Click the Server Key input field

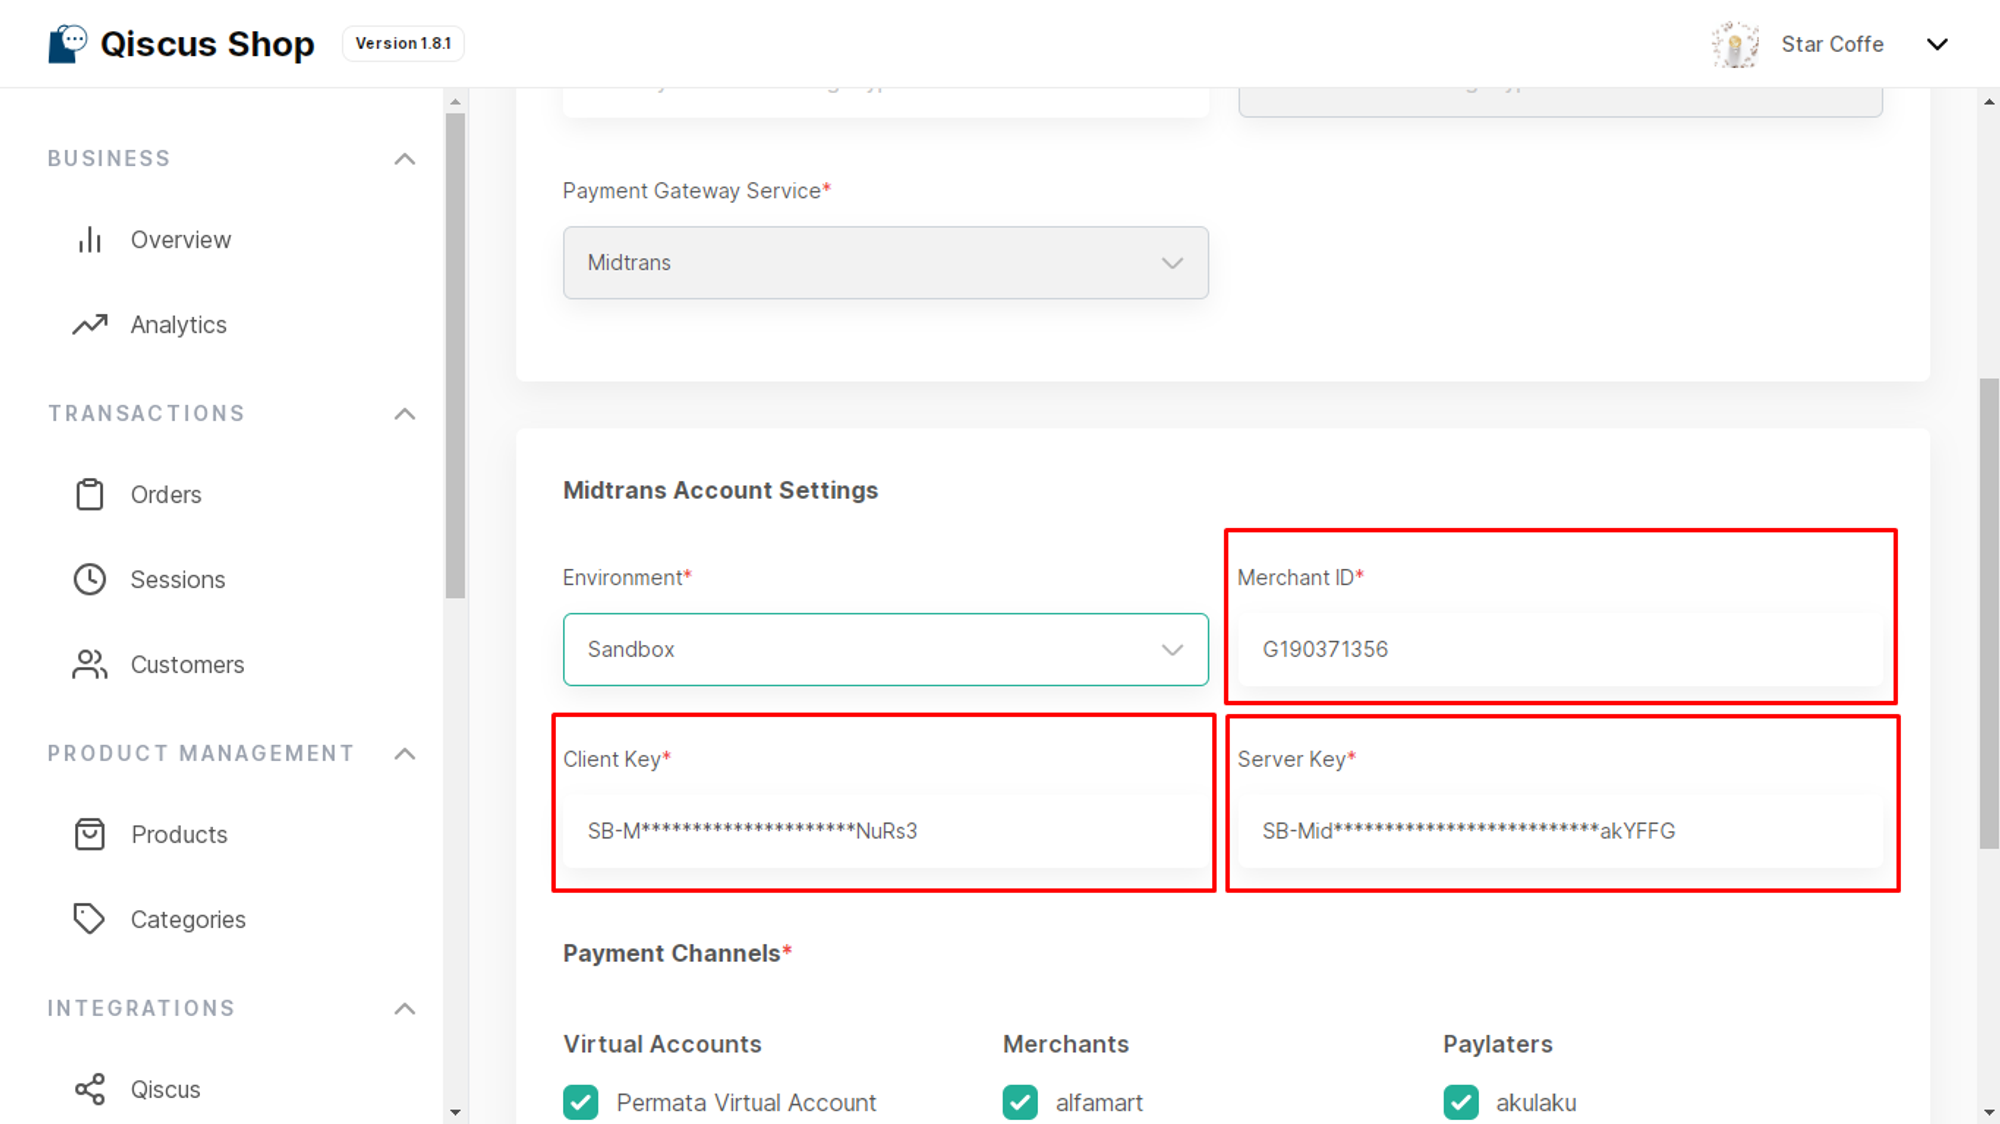click(1560, 831)
